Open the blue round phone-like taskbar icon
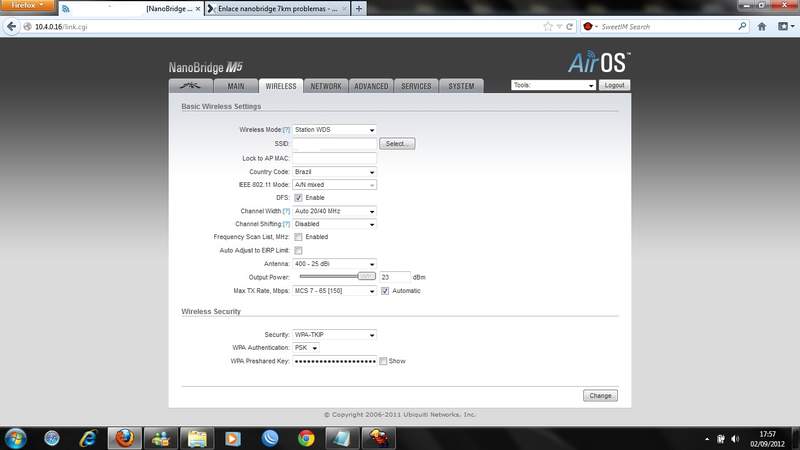Image resolution: width=800 pixels, height=450 pixels. pos(269,438)
